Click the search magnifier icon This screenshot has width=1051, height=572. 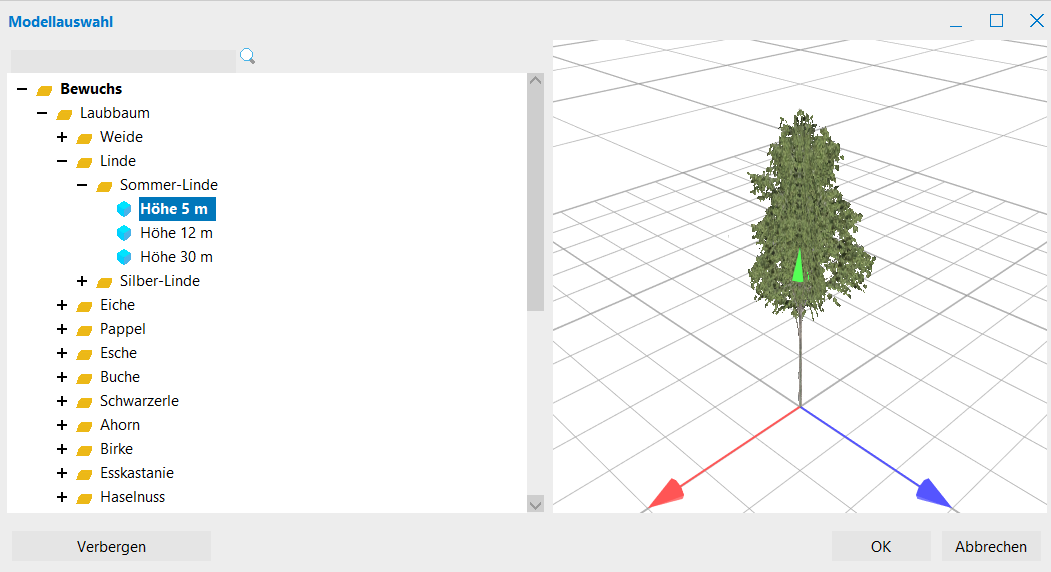point(247,57)
